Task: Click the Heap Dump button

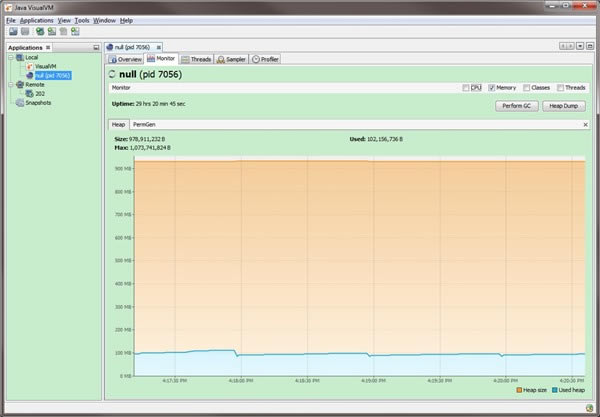Action: (x=564, y=106)
